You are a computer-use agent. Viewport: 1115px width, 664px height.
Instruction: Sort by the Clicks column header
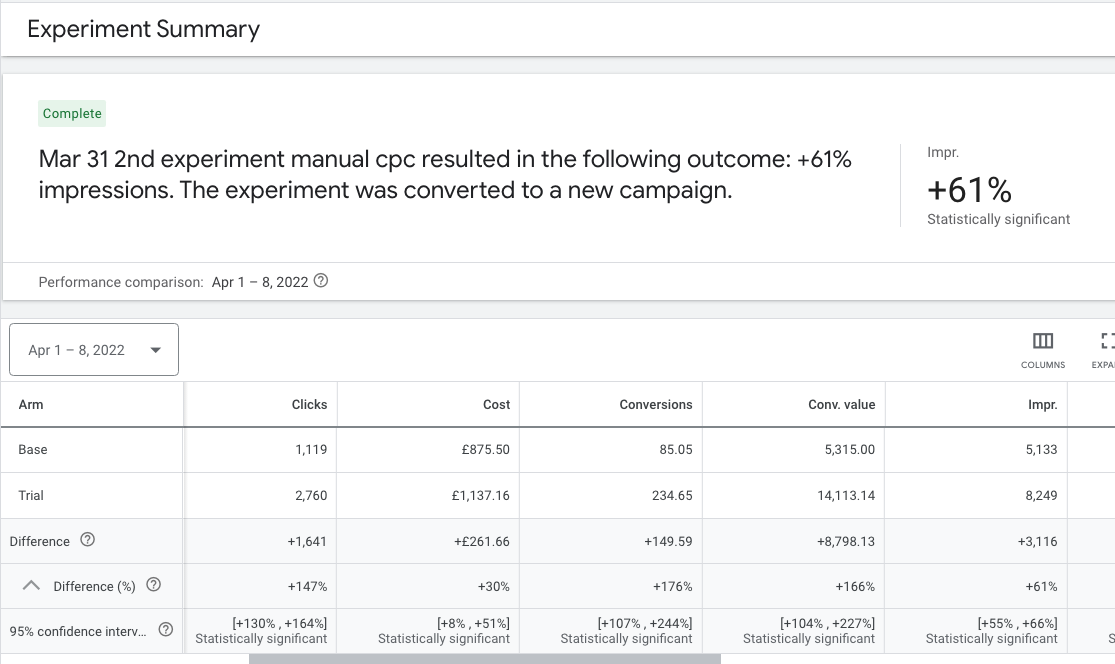309,404
